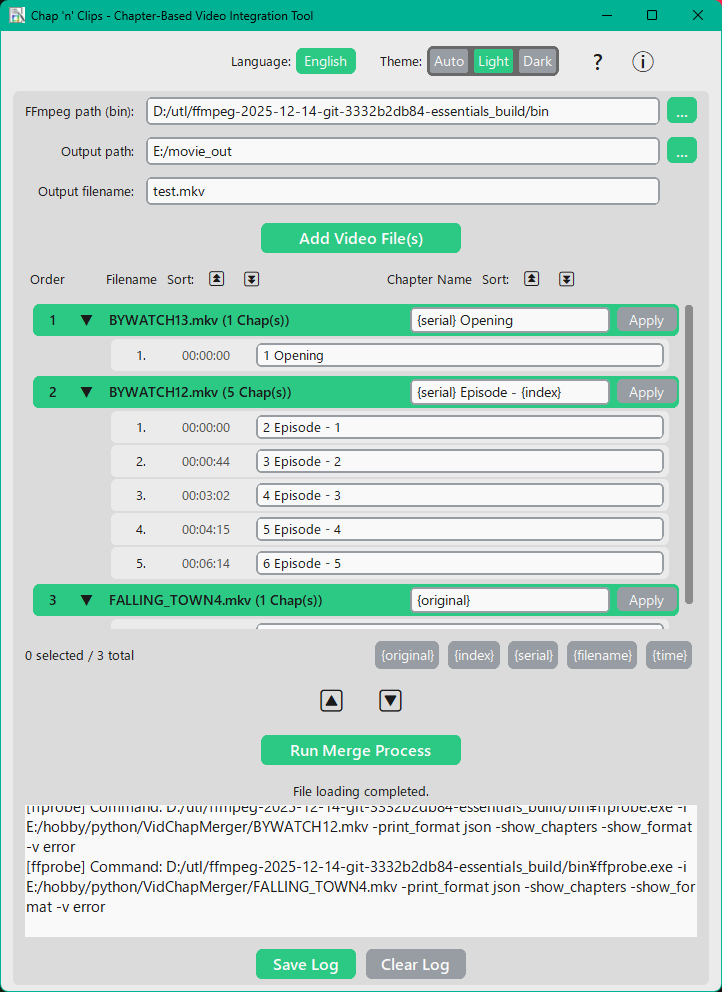Click Run Merge Process button
The height and width of the screenshot is (992, 722).
(361, 750)
